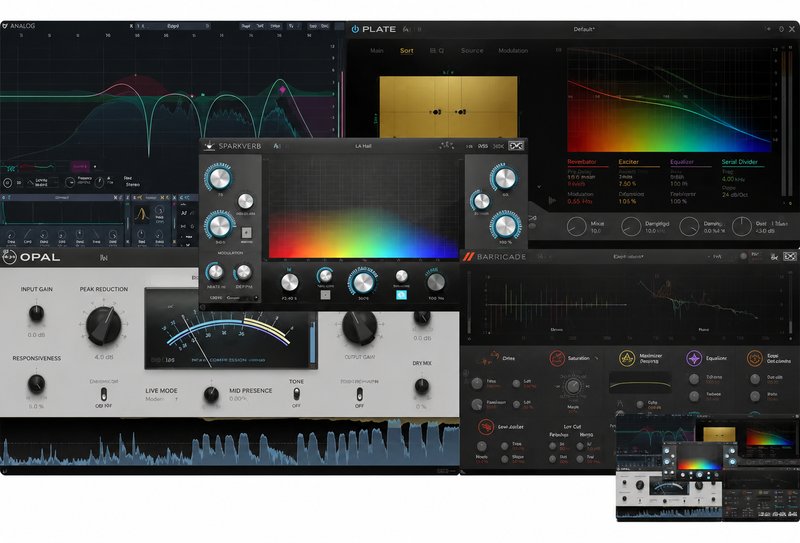800x543 pixels.
Task: Open the Live Mode Modern dropdown in Opal
Action: click(x=161, y=399)
